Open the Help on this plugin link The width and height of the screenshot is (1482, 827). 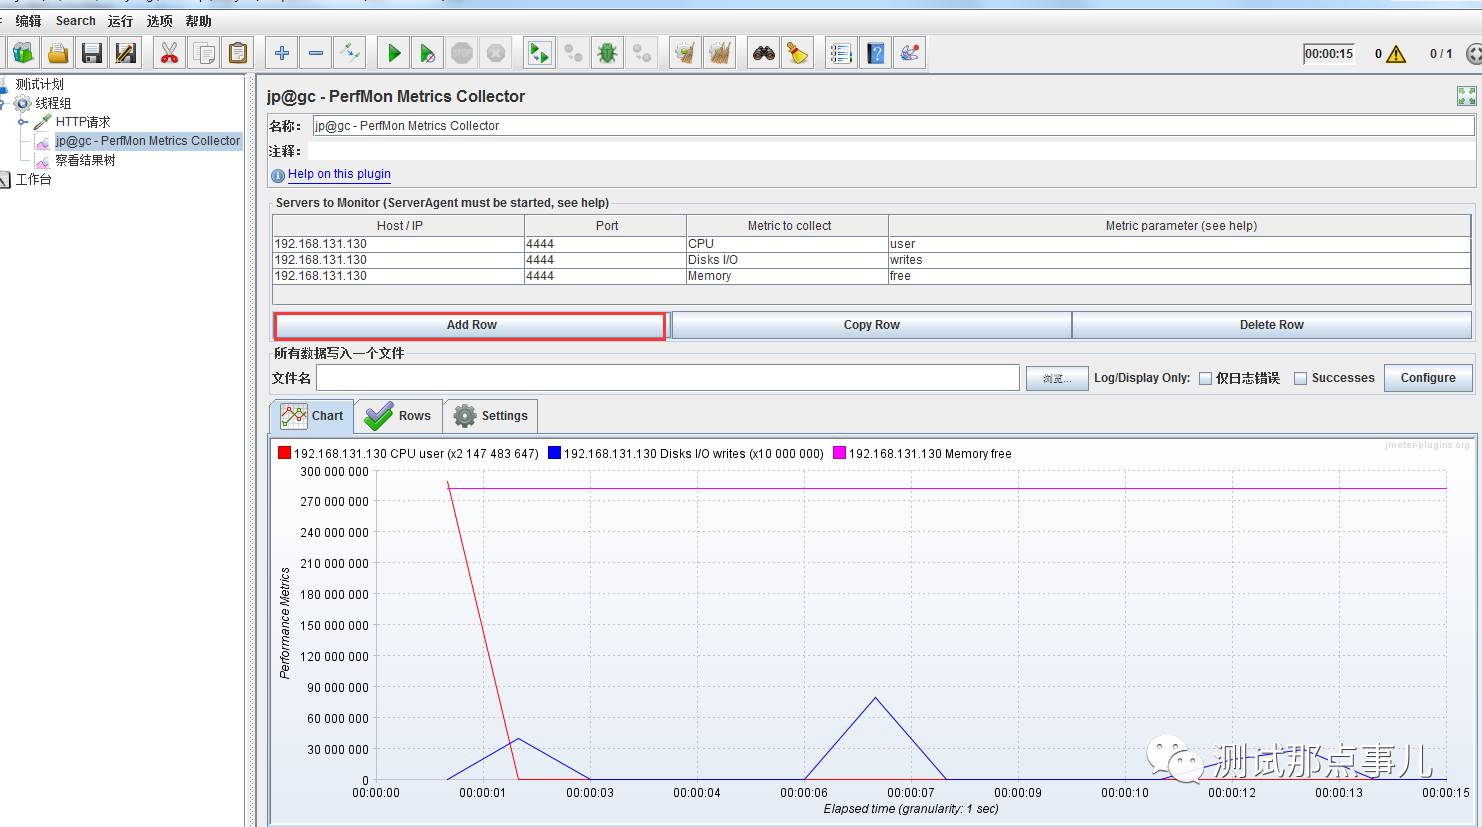[x=339, y=174]
